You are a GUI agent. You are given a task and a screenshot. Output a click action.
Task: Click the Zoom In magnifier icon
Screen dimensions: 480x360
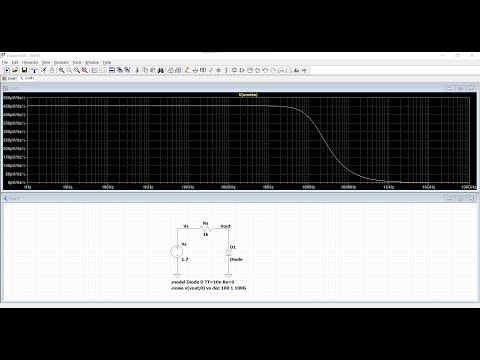click(62, 70)
